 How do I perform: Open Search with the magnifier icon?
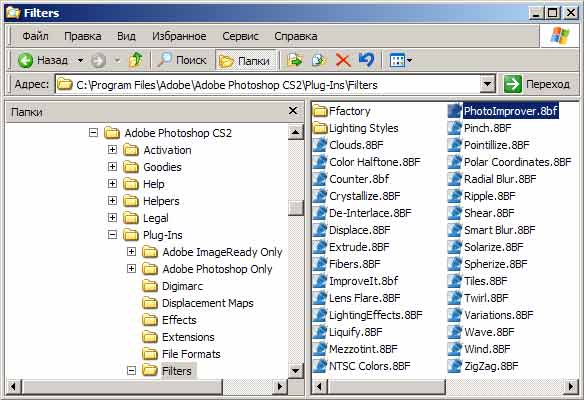pos(164,60)
